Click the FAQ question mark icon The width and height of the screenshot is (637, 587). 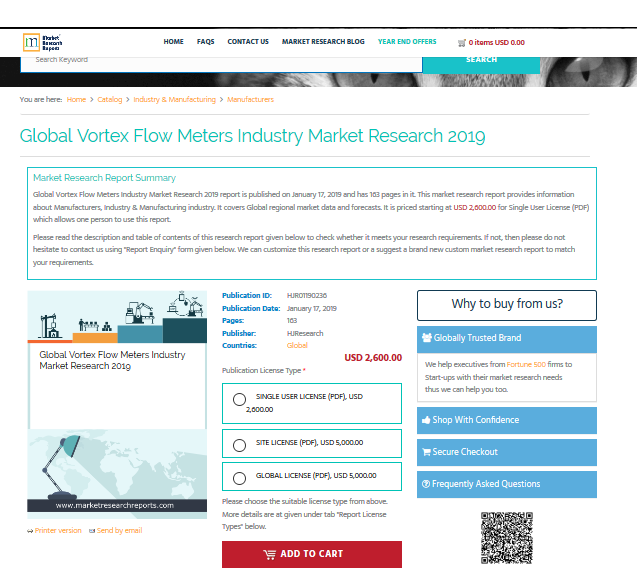tap(426, 484)
